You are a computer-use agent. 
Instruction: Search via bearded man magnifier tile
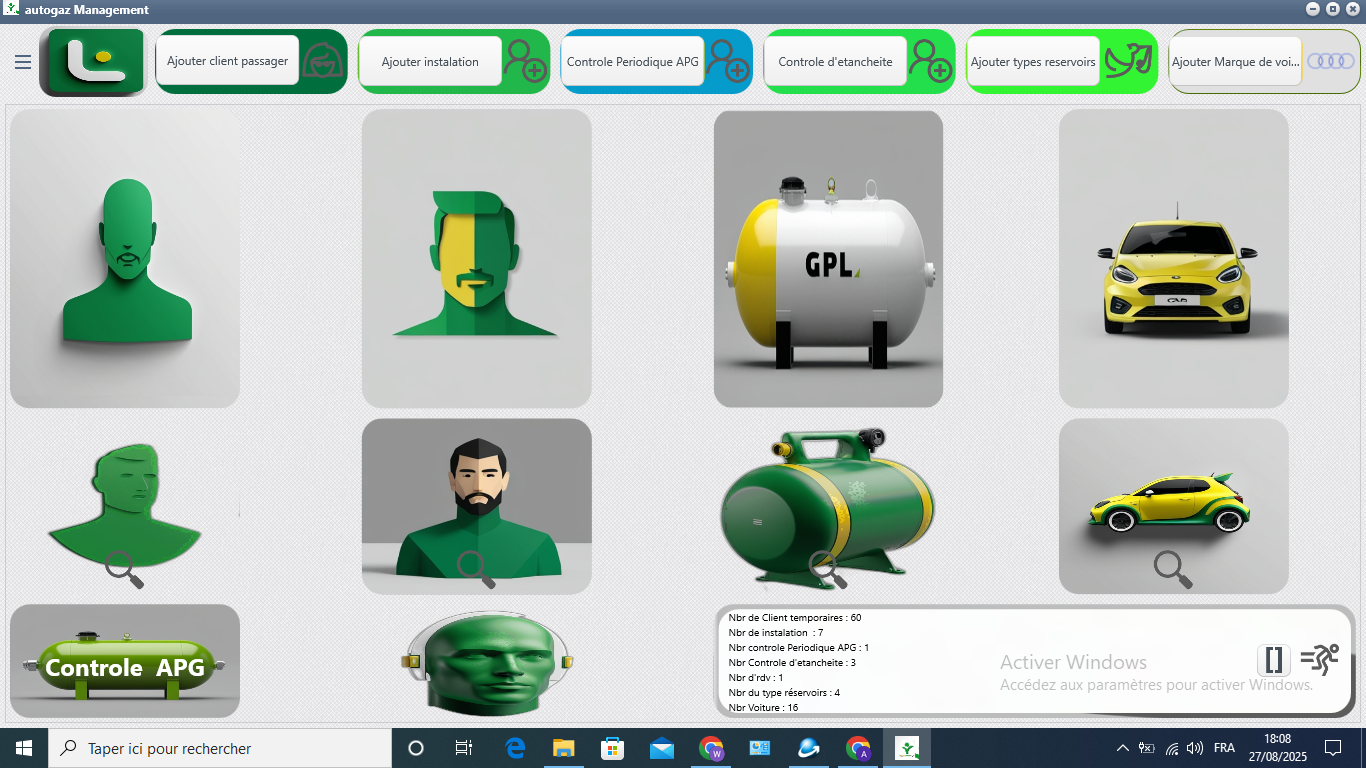click(476, 568)
